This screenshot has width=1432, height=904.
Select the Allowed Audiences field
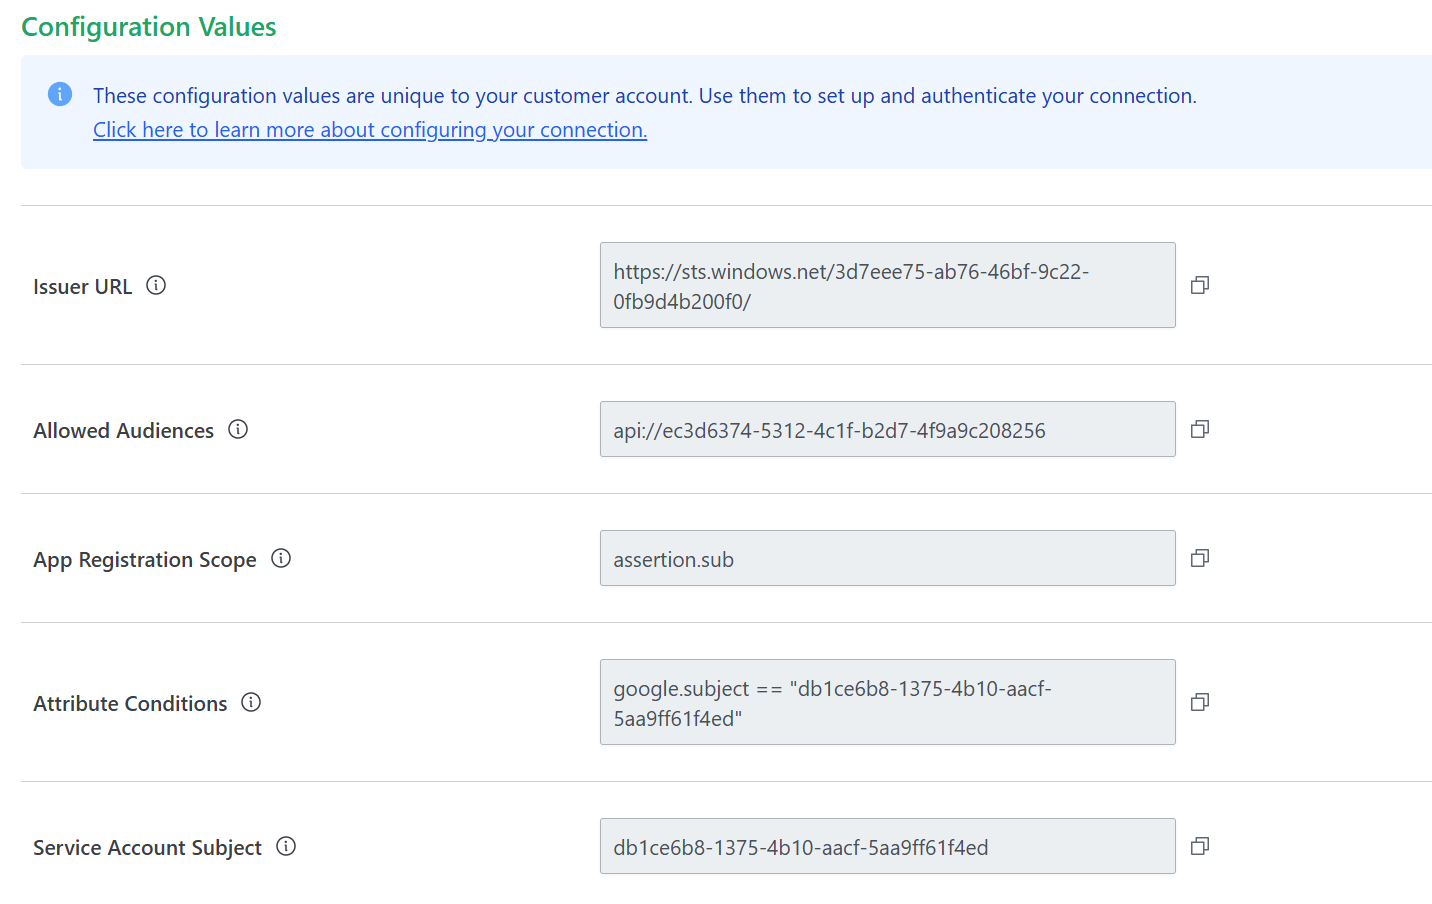888,429
